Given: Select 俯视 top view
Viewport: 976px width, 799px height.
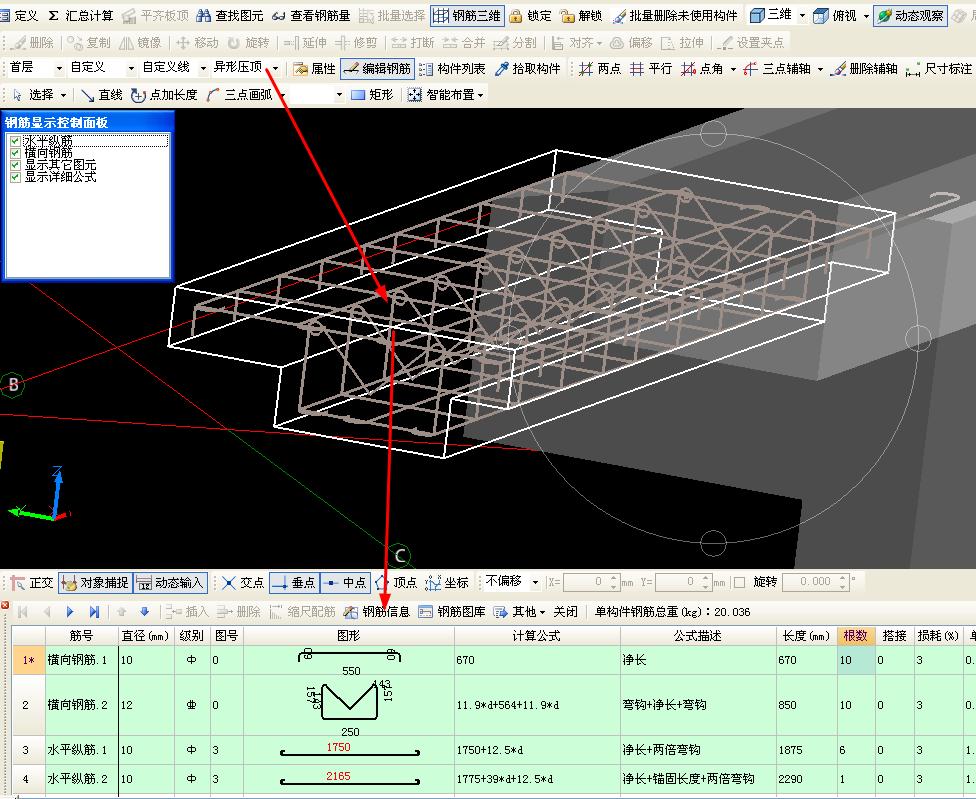Looking at the screenshot, I should pos(835,16).
